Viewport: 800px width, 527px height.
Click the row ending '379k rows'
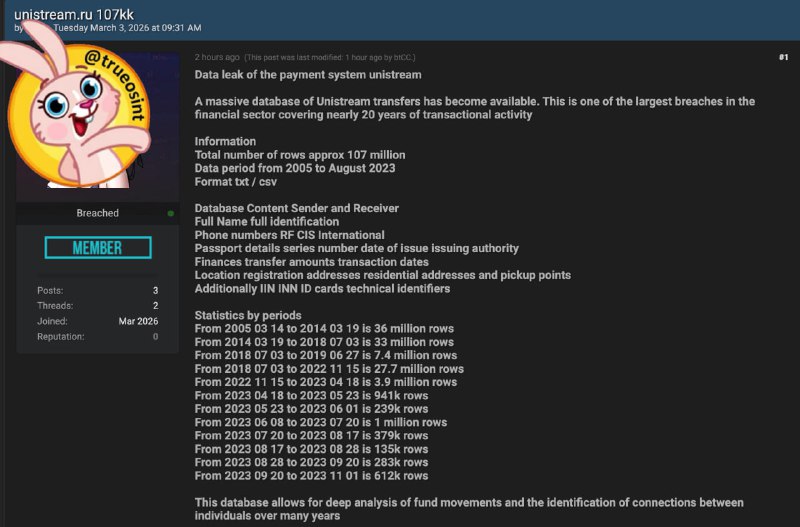pyautogui.click(x=311, y=436)
